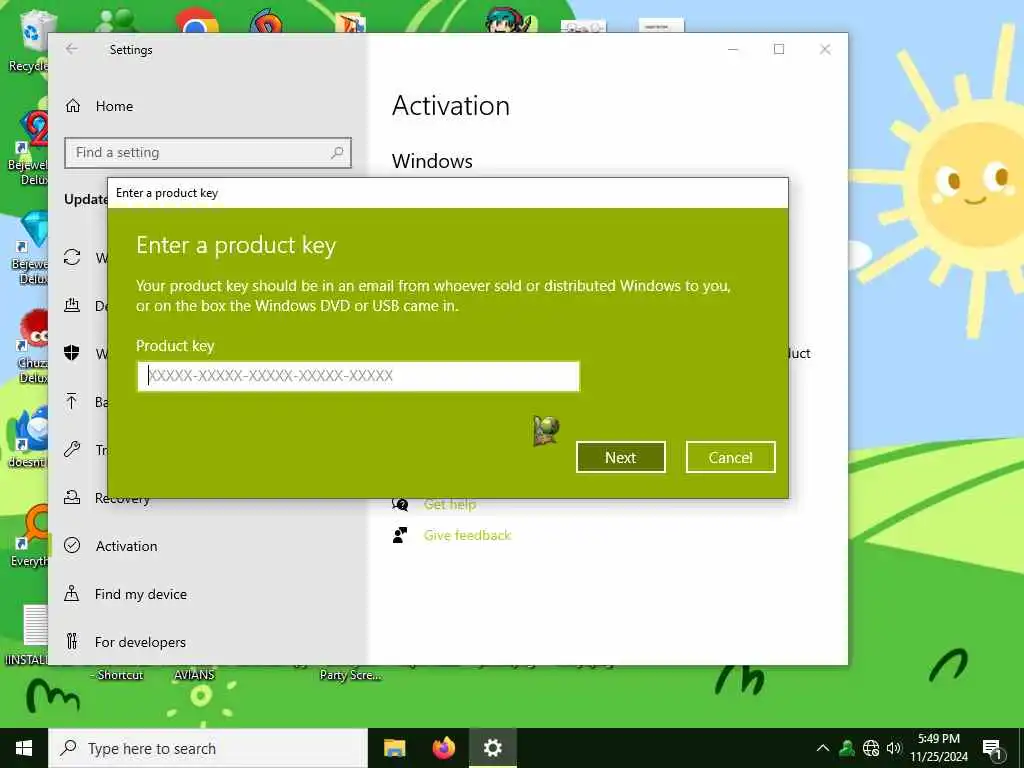The width and height of the screenshot is (1024, 768).
Task: Click the green person tray icon
Action: click(x=847, y=748)
